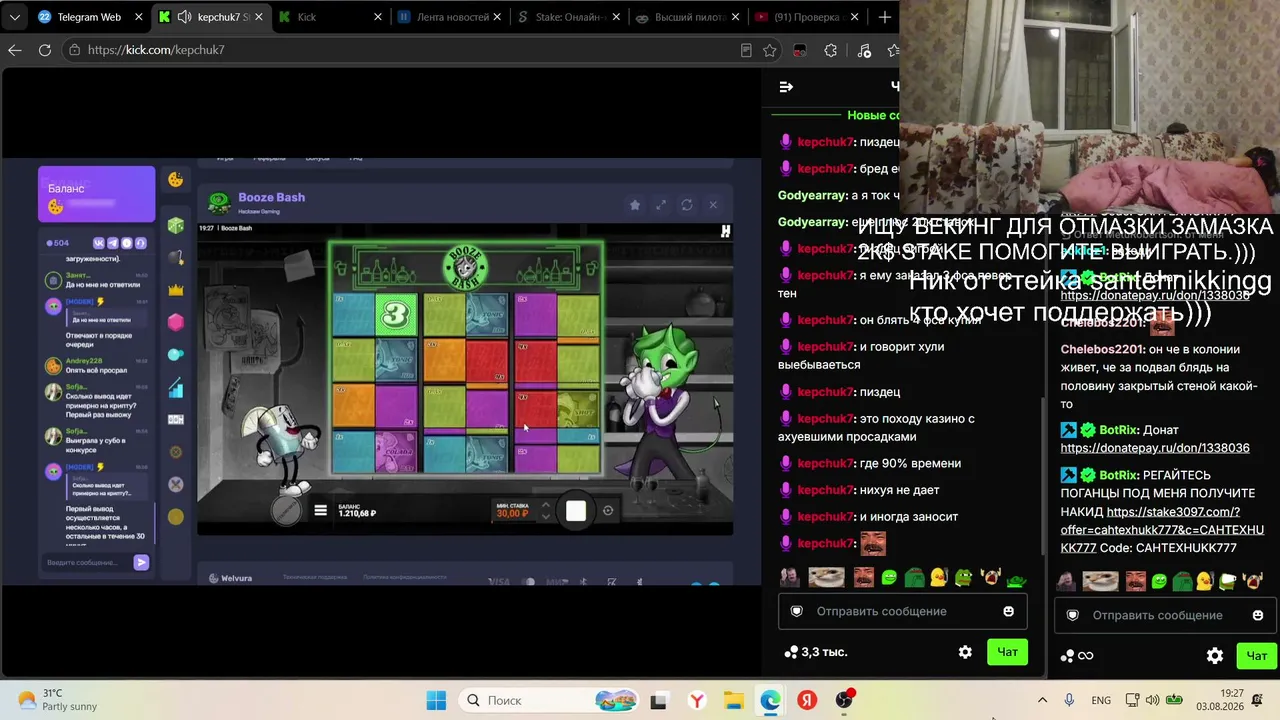Open the headset support icon above casino chat
The width and height of the screenshot is (1280, 720).
click(x=141, y=243)
